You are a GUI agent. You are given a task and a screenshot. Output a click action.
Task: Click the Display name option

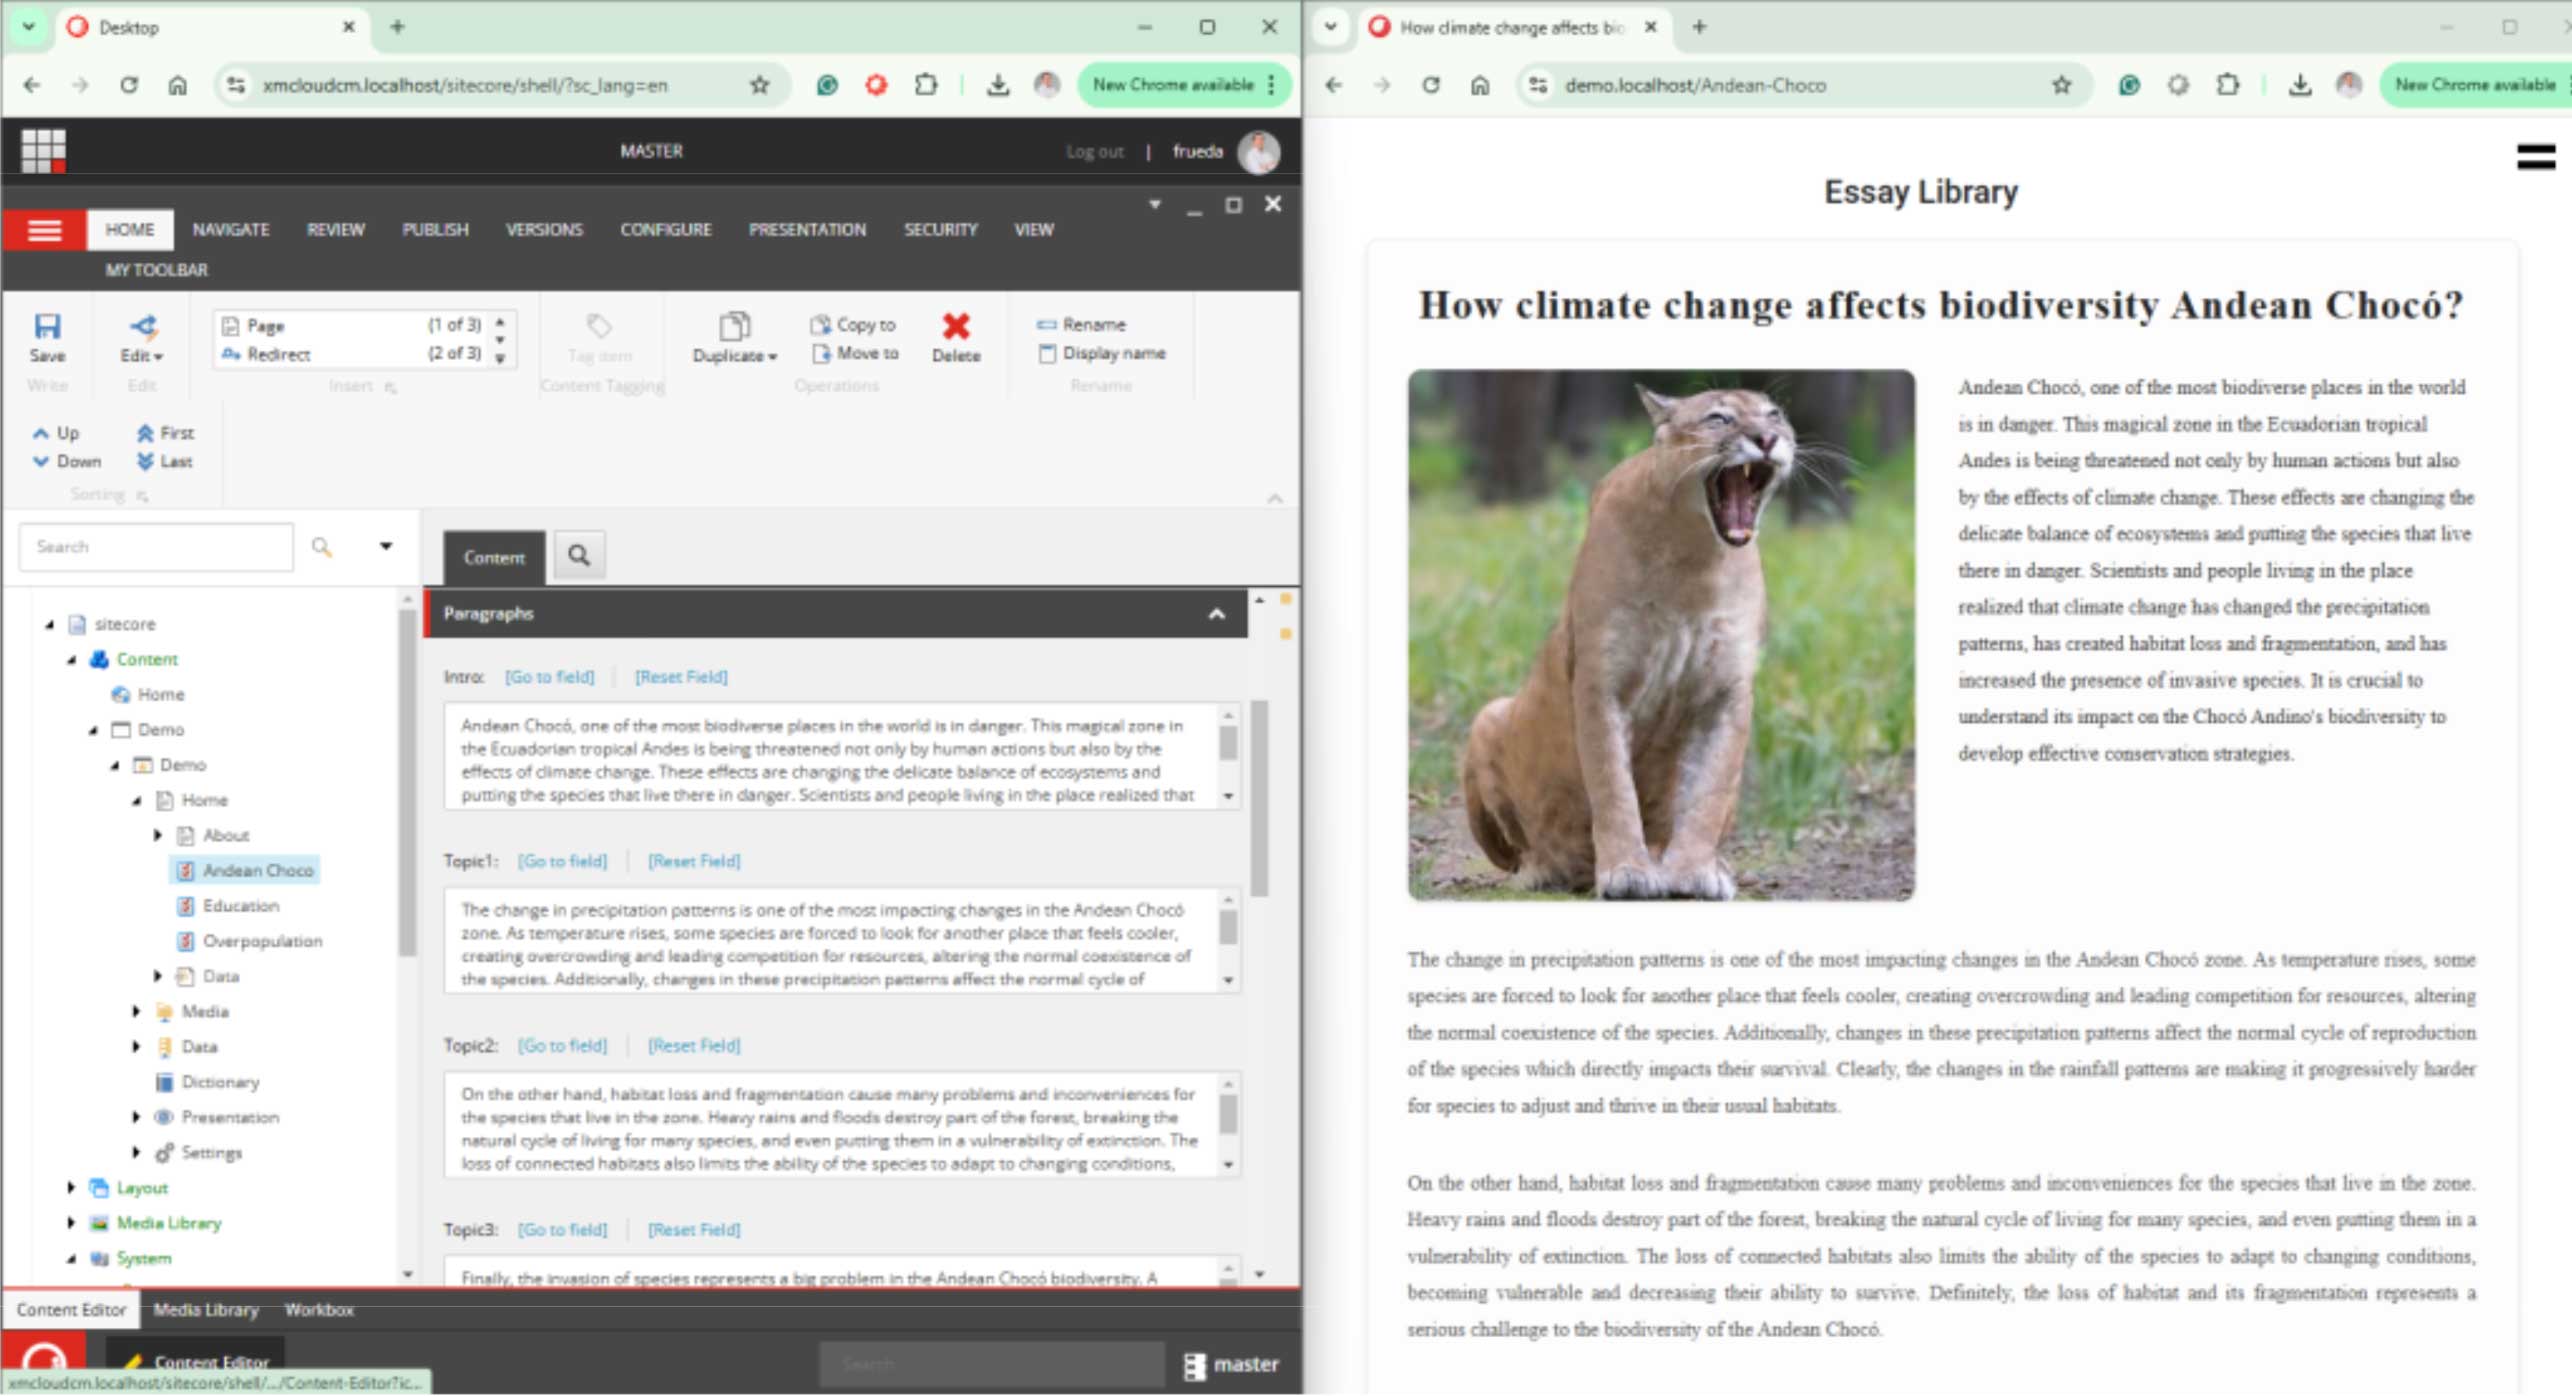pyautogui.click(x=1102, y=353)
